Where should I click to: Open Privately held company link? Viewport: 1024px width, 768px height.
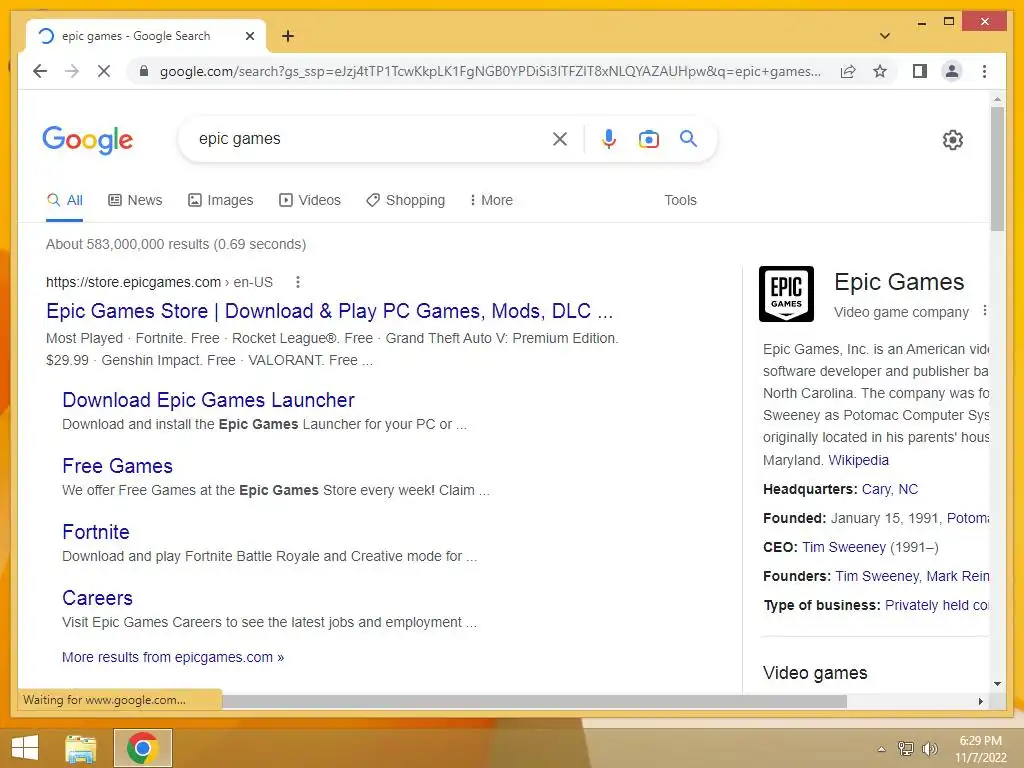point(936,605)
